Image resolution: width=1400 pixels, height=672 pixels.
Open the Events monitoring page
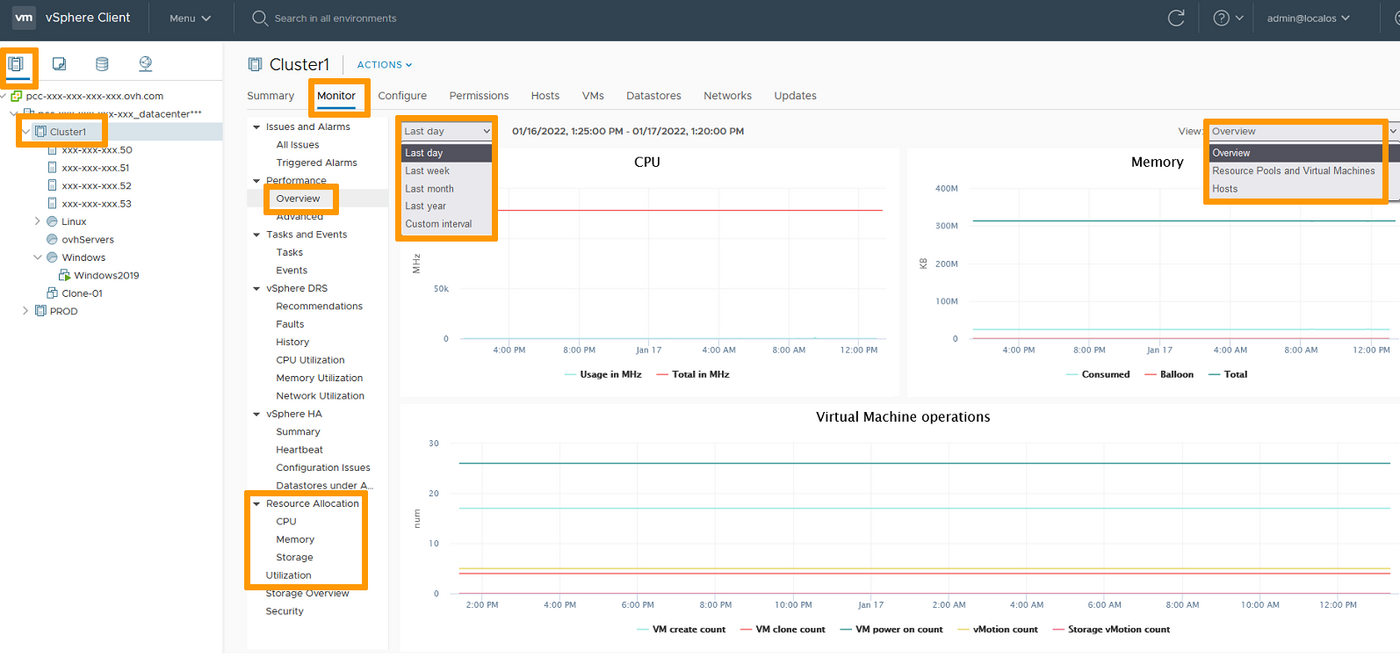click(291, 269)
